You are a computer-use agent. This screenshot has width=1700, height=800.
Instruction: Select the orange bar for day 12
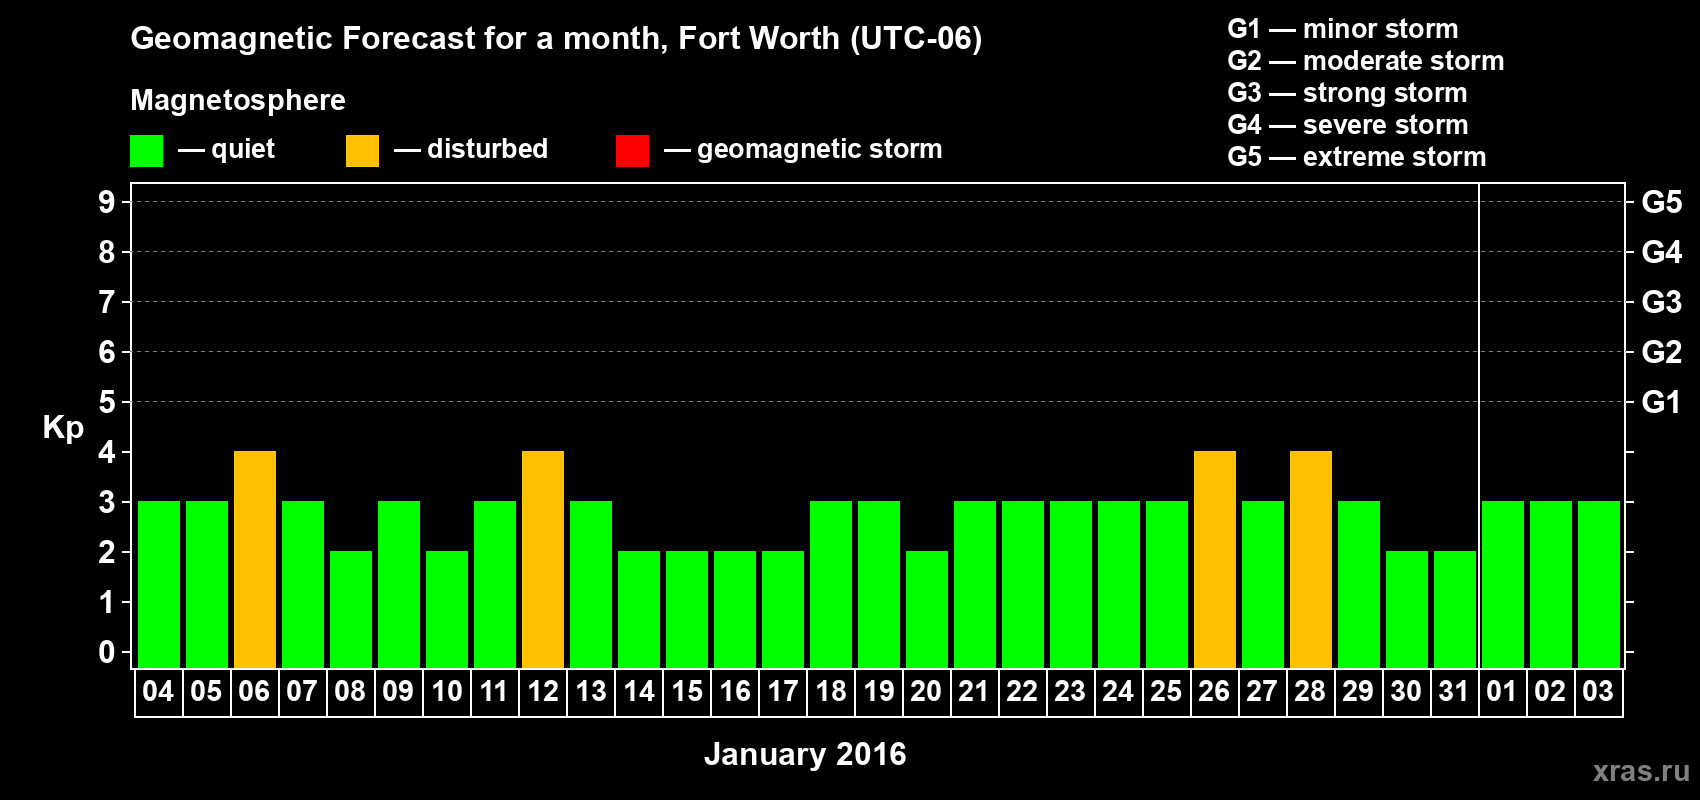543,560
